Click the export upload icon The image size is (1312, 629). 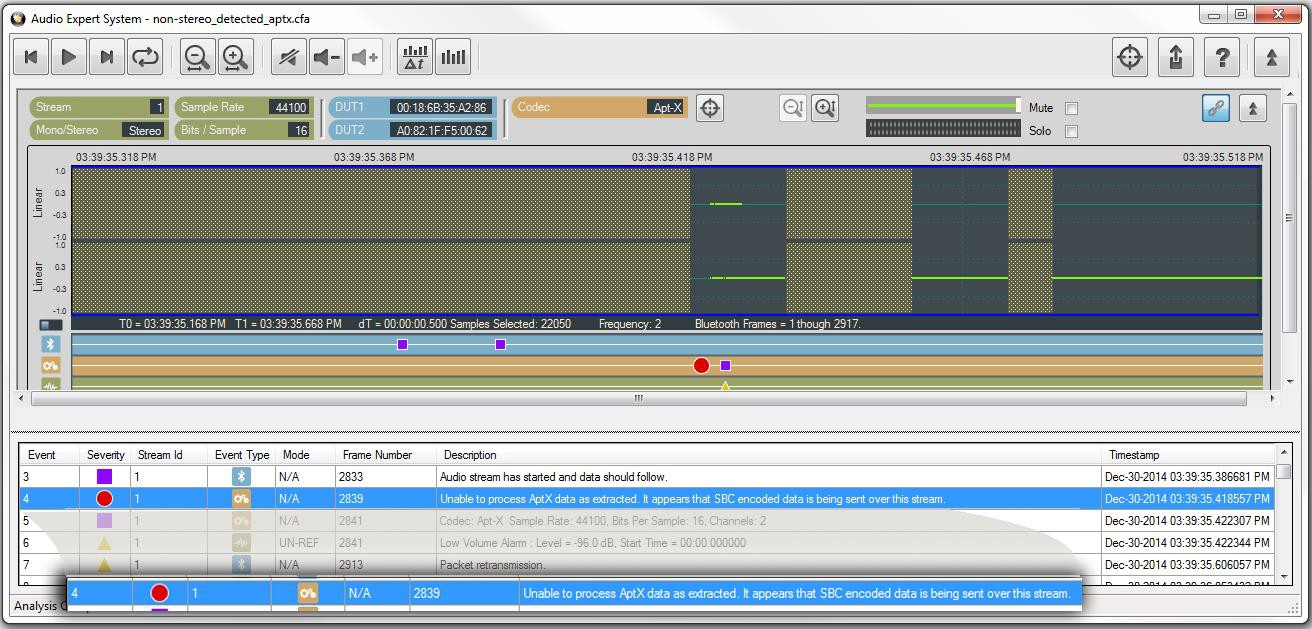pos(1176,57)
